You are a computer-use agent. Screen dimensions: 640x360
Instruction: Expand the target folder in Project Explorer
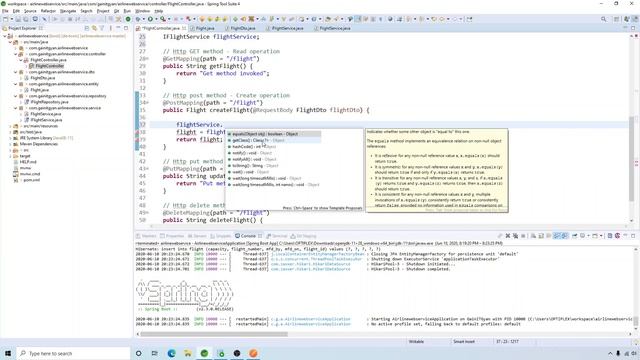pyautogui.click(x=10, y=156)
